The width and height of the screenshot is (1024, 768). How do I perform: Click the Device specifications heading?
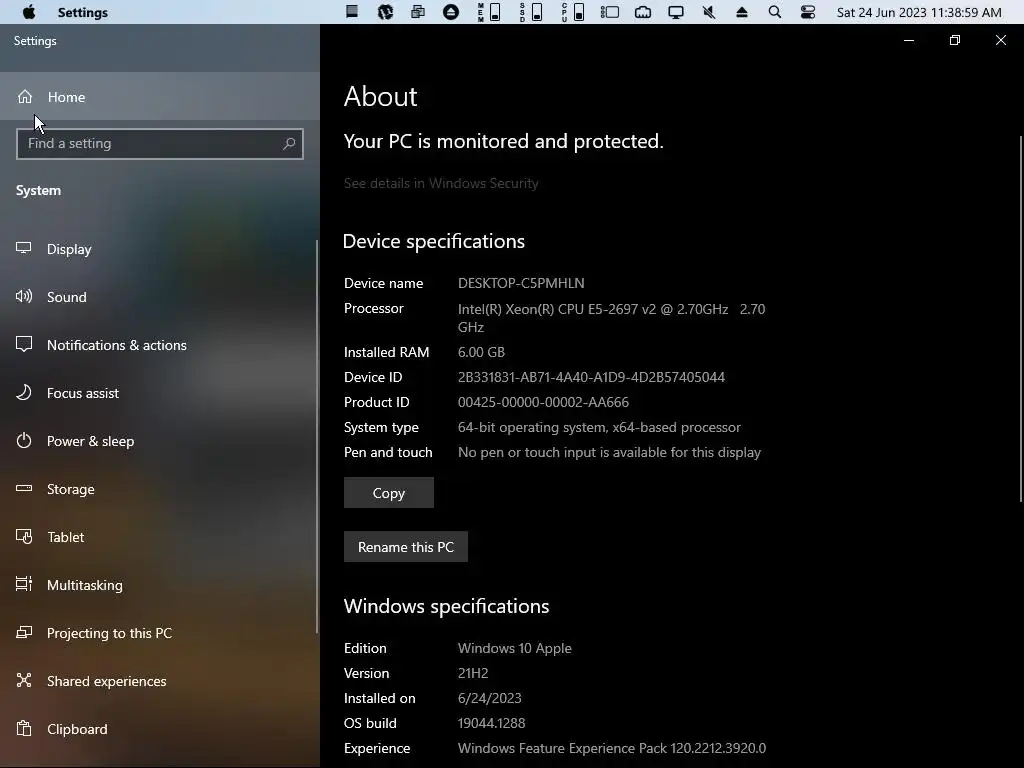(x=434, y=242)
